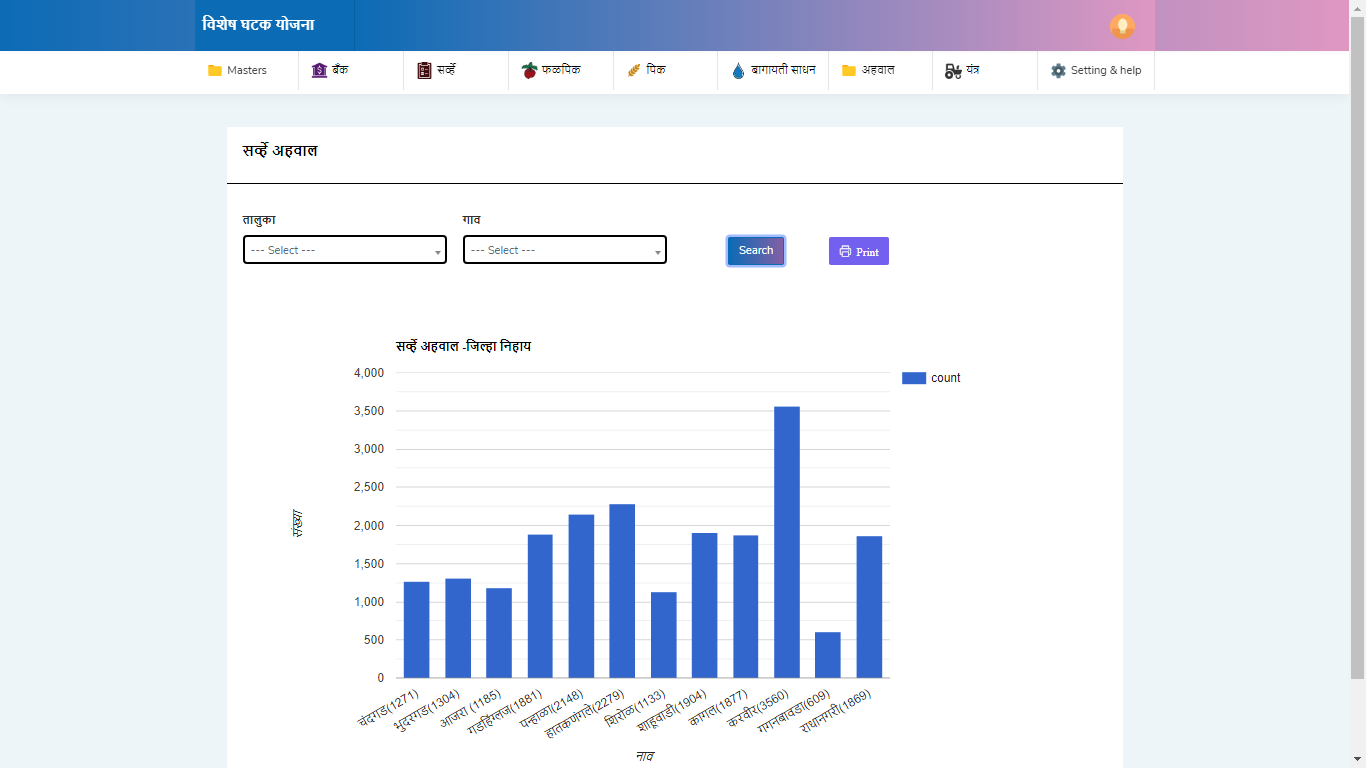
Task: Click the सर्व्हे अहवाल page heading
Action: (280, 151)
